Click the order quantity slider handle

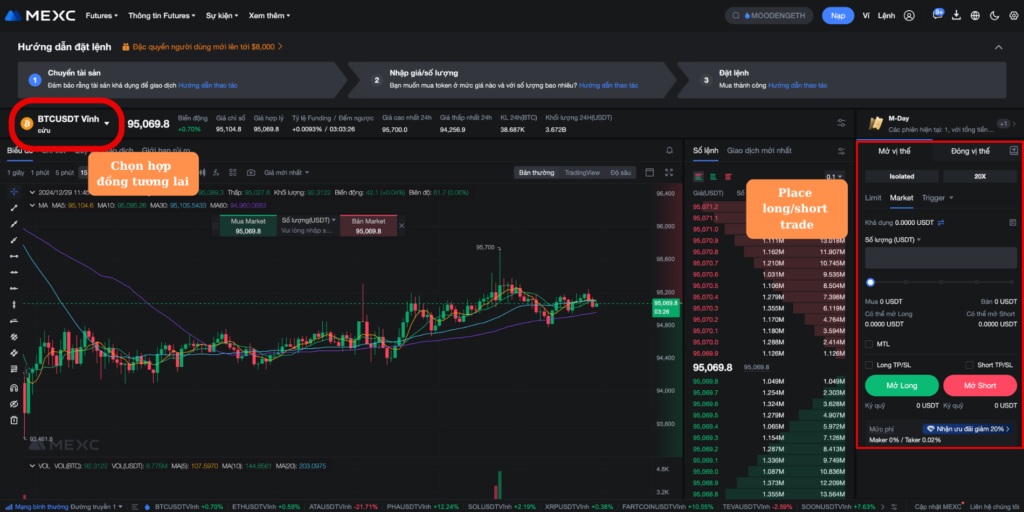point(870,283)
